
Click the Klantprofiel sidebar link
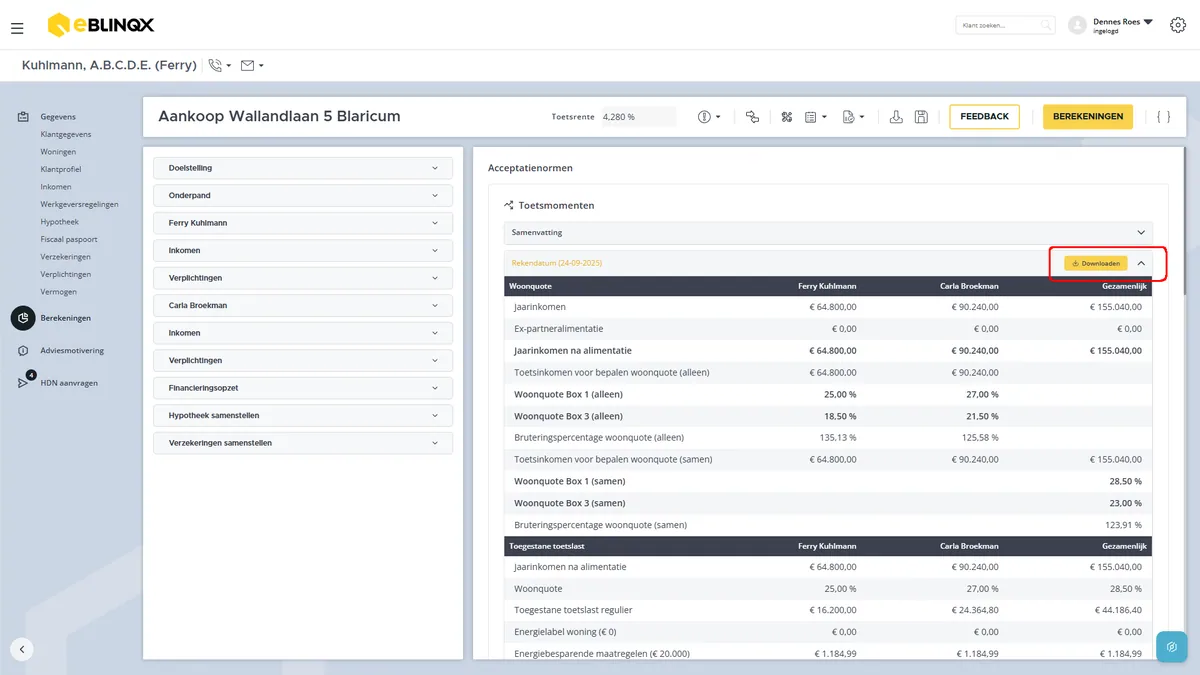[x=61, y=169]
